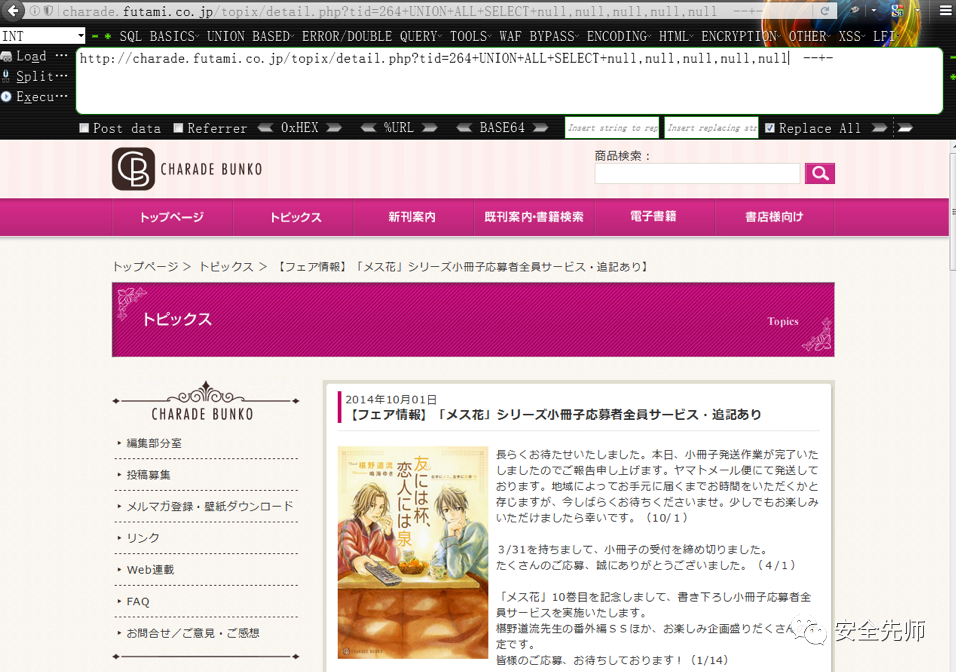This screenshot has width=956, height=672.
Task: Open the ENCRYPTION dropdown menu
Action: pos(741,37)
